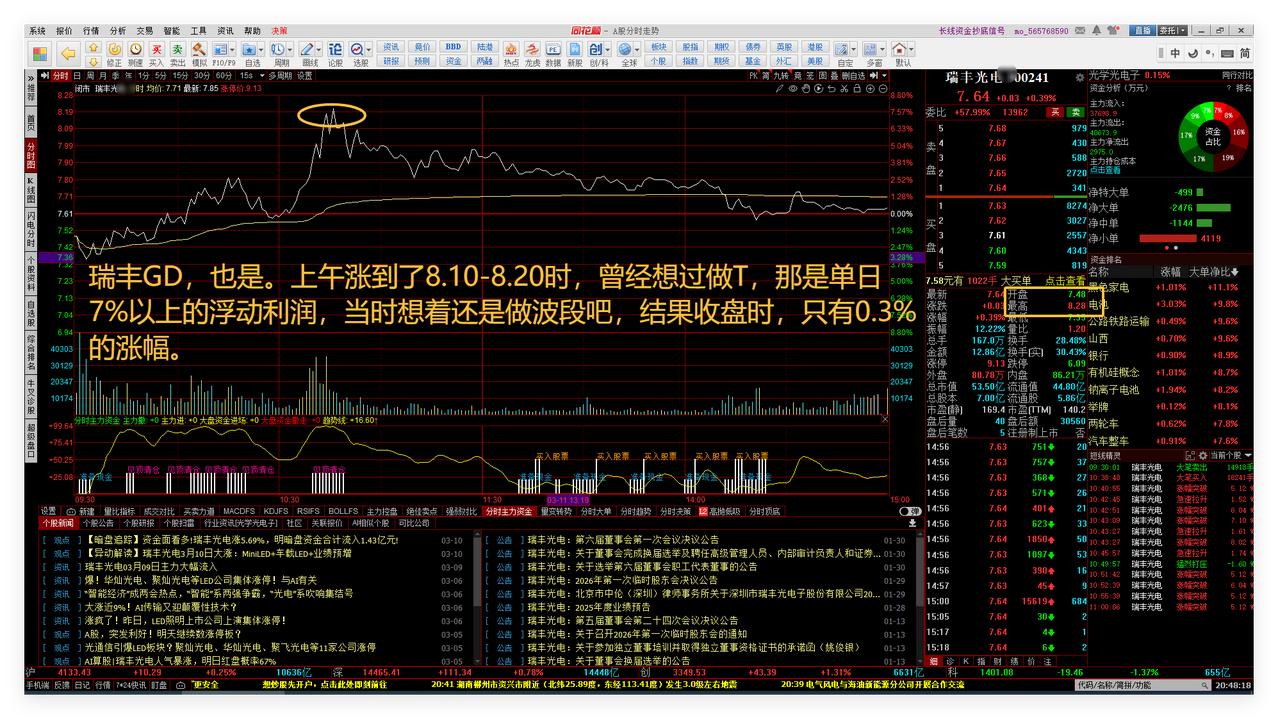Click the F10/F9 info icon
Viewport: 1278px width, 719px height.
pos(220,49)
